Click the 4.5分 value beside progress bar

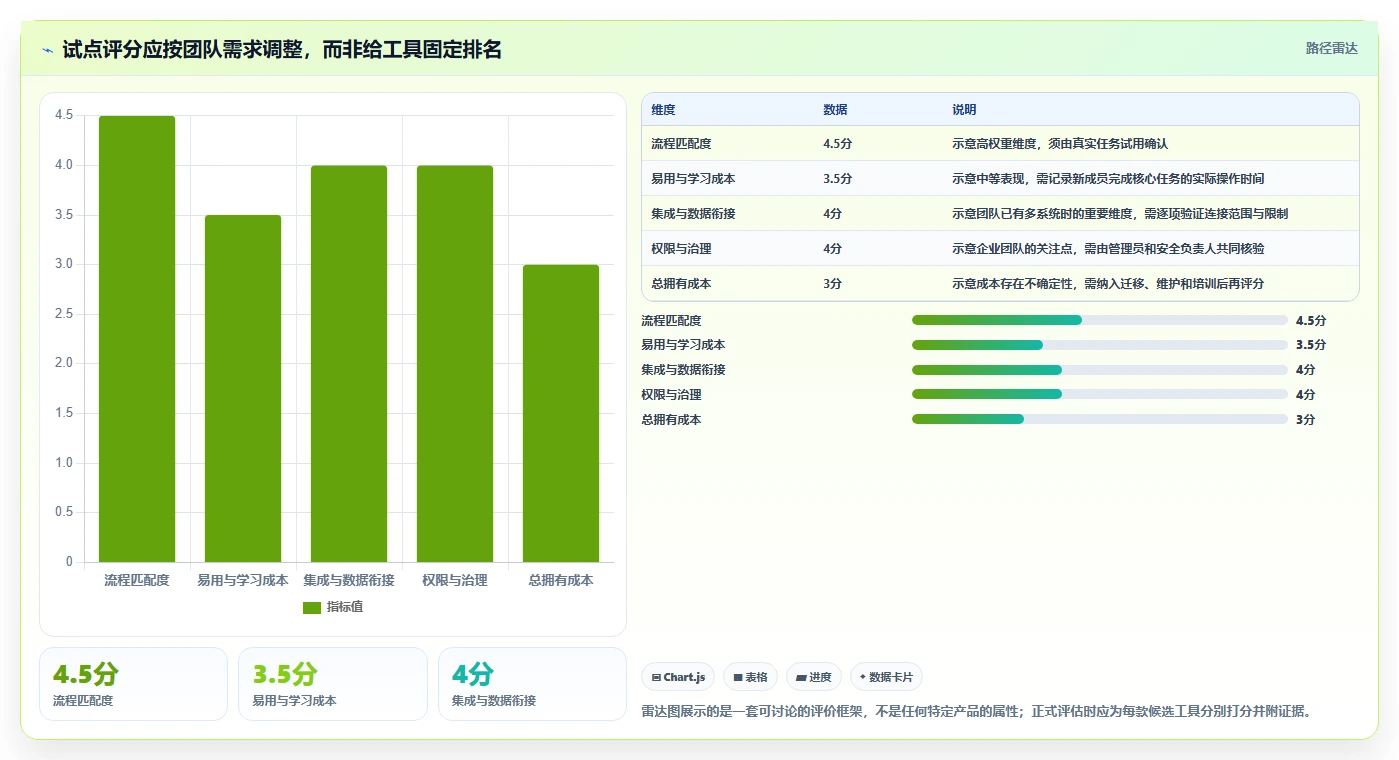[1311, 320]
